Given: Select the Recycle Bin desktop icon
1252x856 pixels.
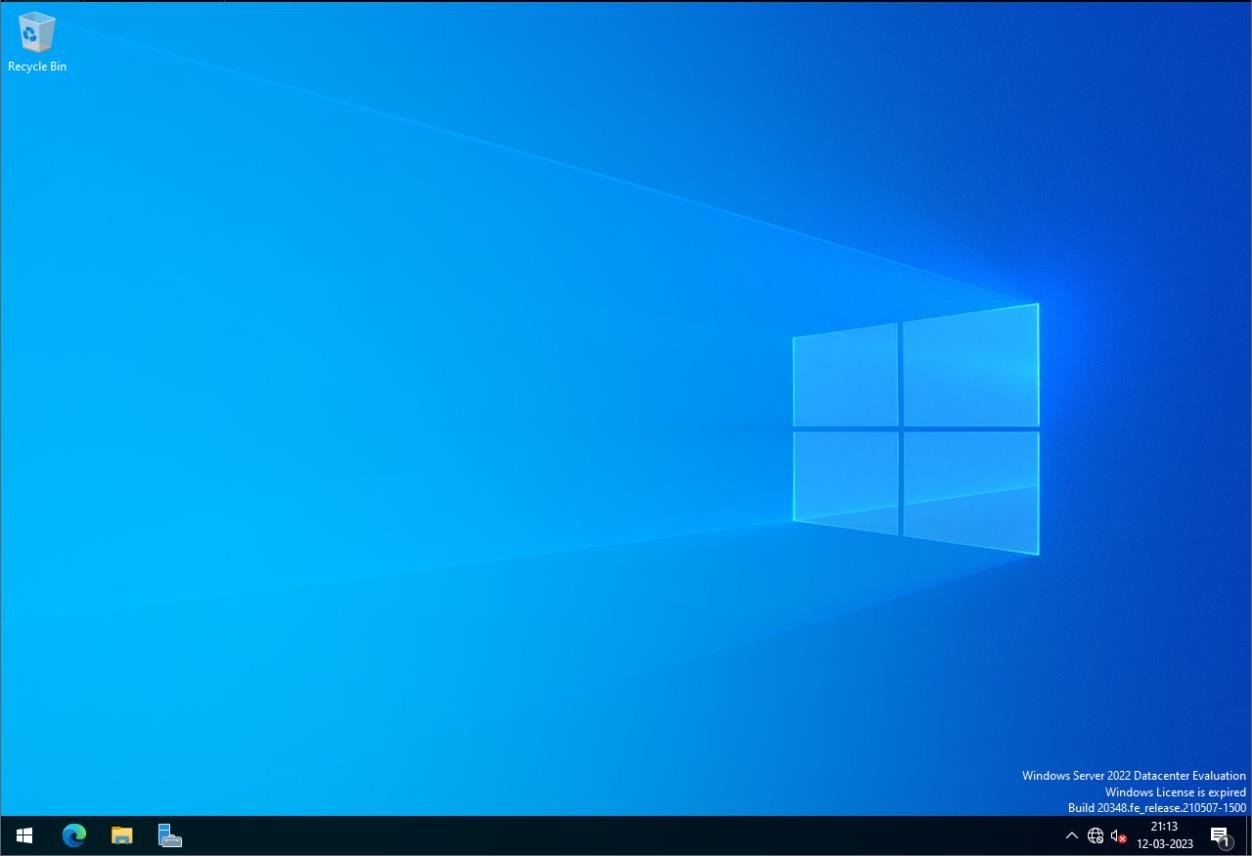Looking at the screenshot, I should 37,42.
